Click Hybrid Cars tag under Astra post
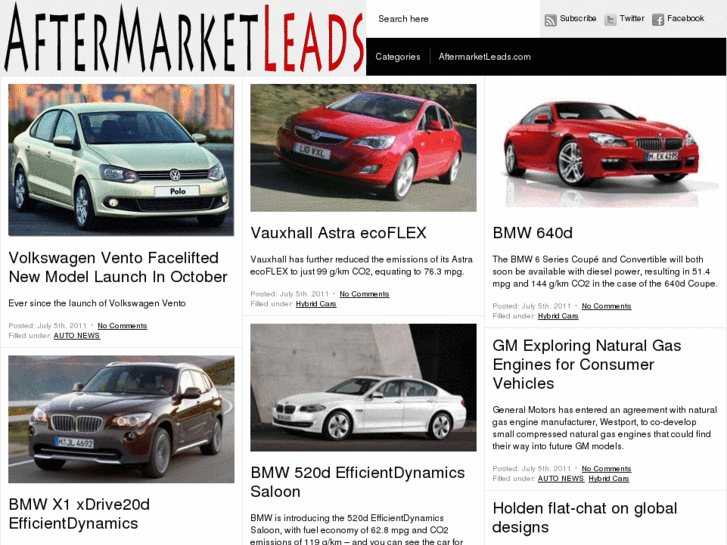727x545 pixels. (316, 303)
